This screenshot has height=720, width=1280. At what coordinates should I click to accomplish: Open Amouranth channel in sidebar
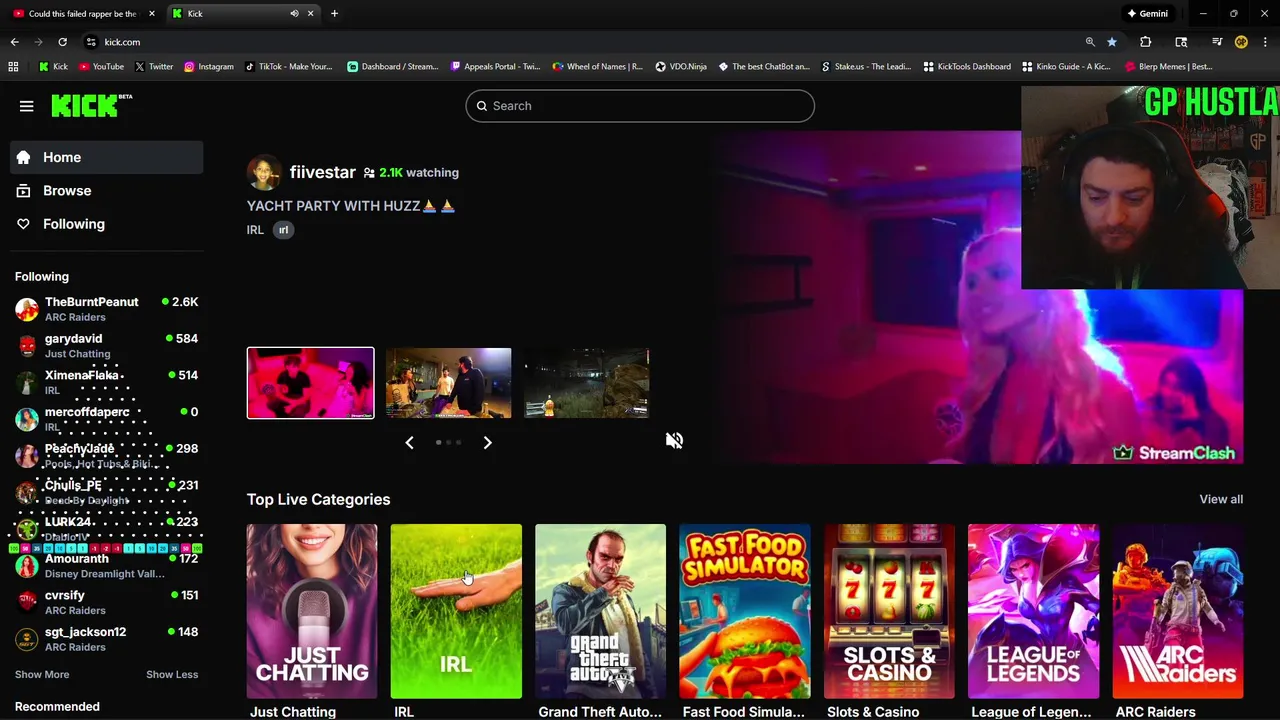[107, 566]
